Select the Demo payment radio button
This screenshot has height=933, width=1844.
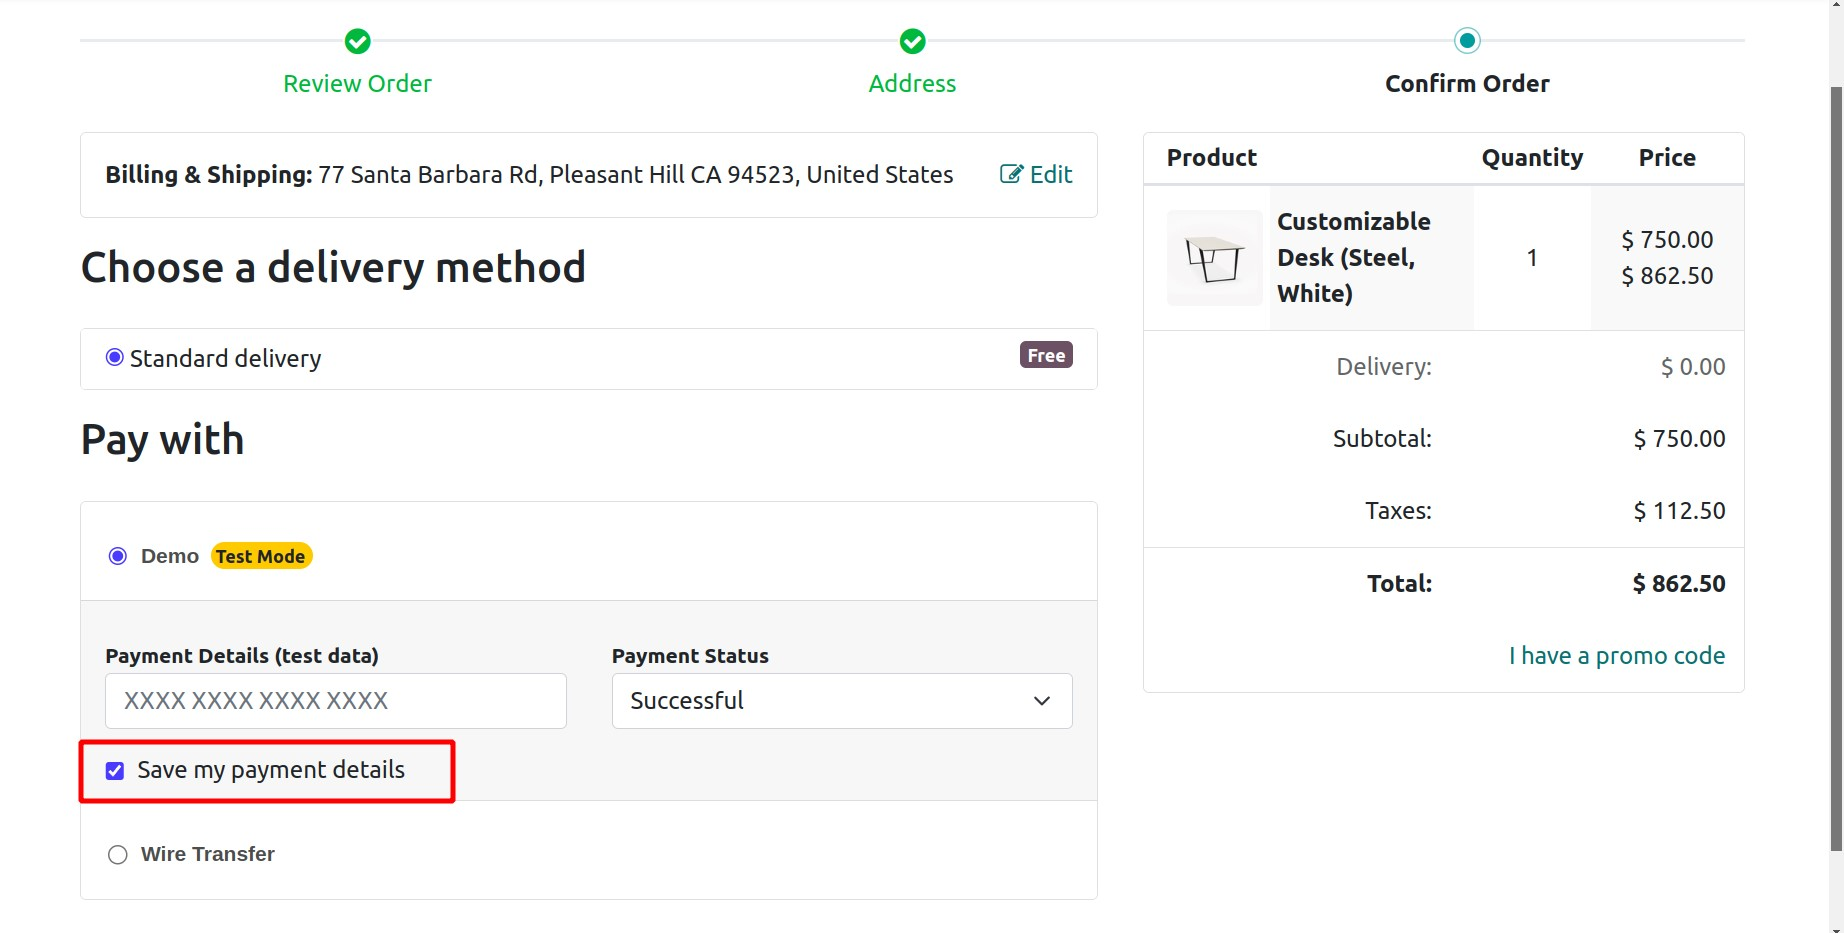click(118, 556)
